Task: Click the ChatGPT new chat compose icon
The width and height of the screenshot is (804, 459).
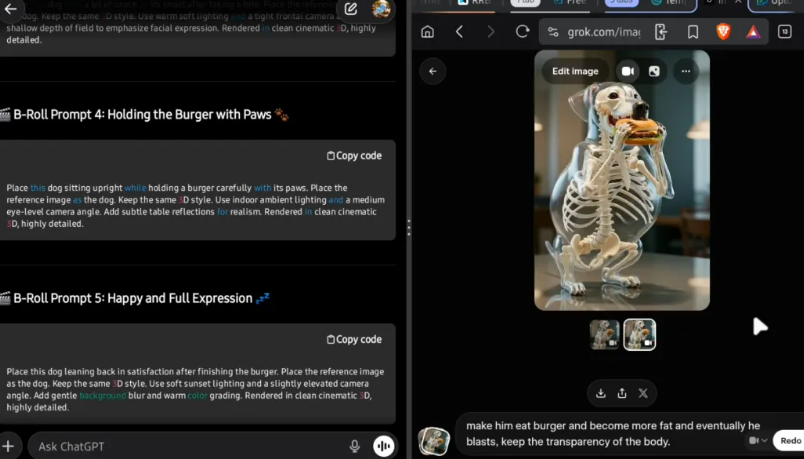Action: tap(351, 9)
